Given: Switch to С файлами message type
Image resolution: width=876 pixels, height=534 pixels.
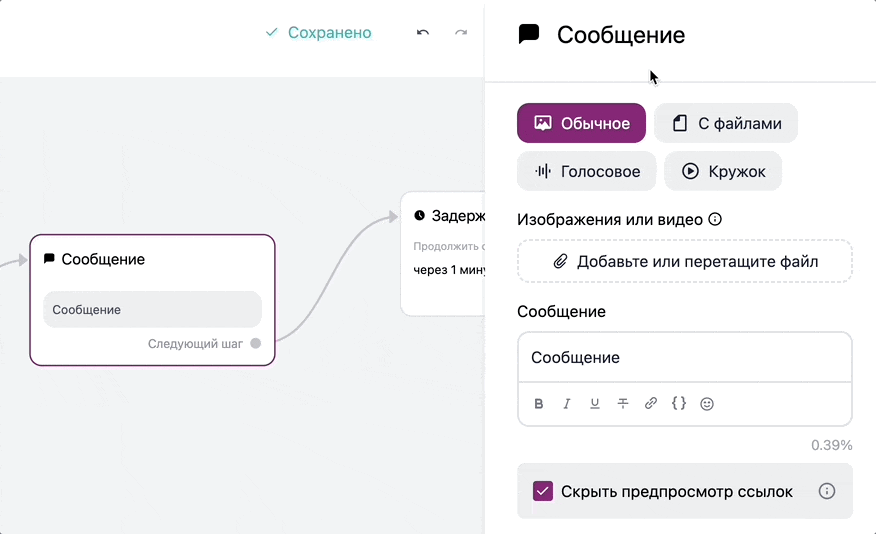Looking at the screenshot, I should [x=726, y=123].
